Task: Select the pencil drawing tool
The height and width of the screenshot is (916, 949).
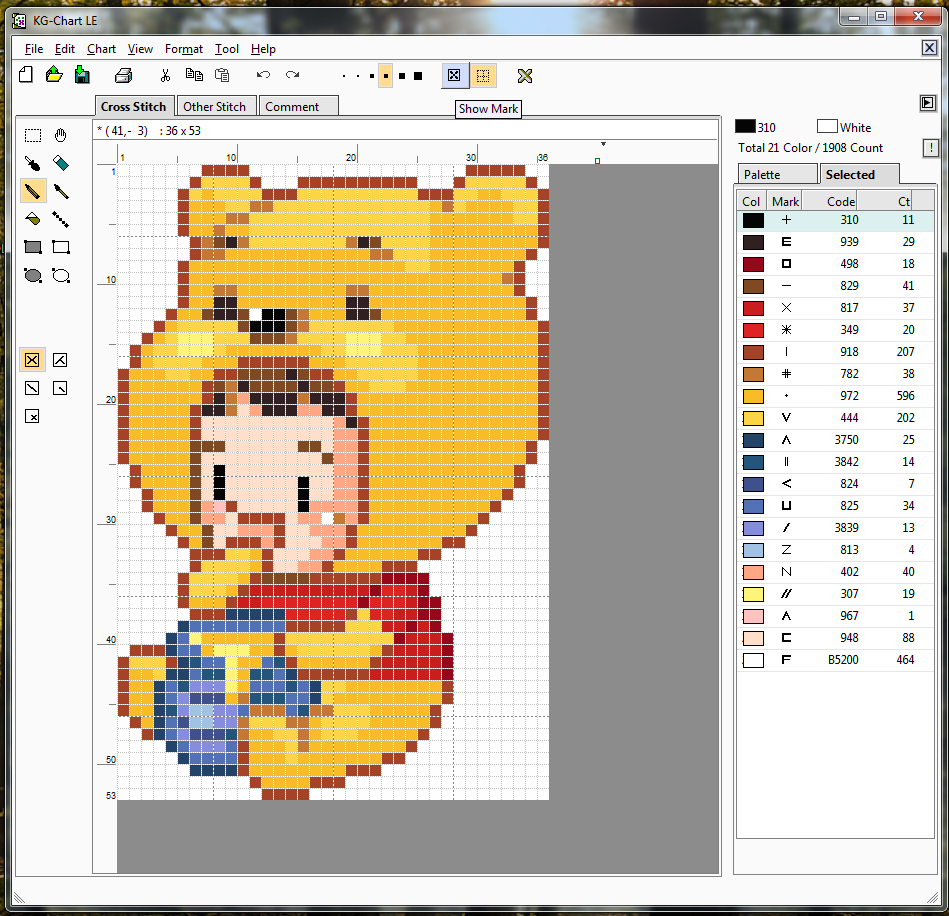Action: pos(33,191)
